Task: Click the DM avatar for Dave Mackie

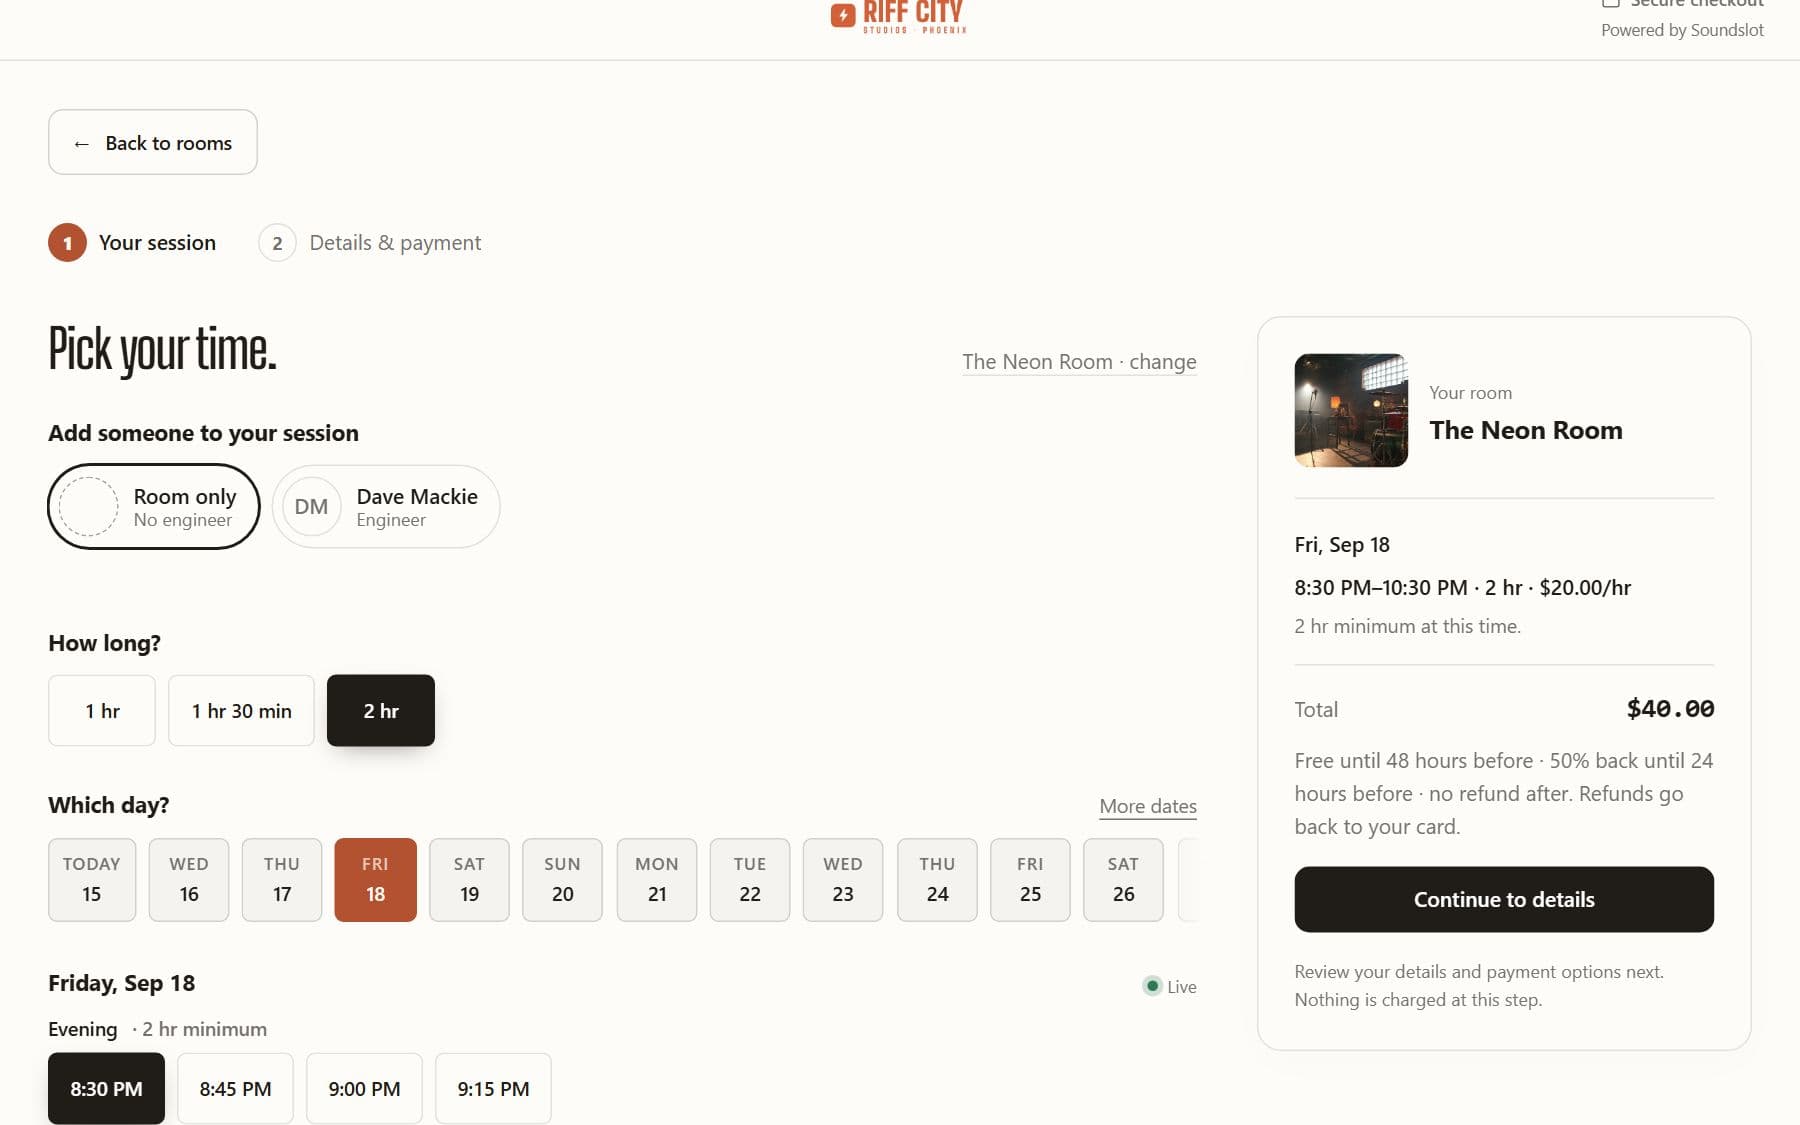Action: [x=311, y=506]
